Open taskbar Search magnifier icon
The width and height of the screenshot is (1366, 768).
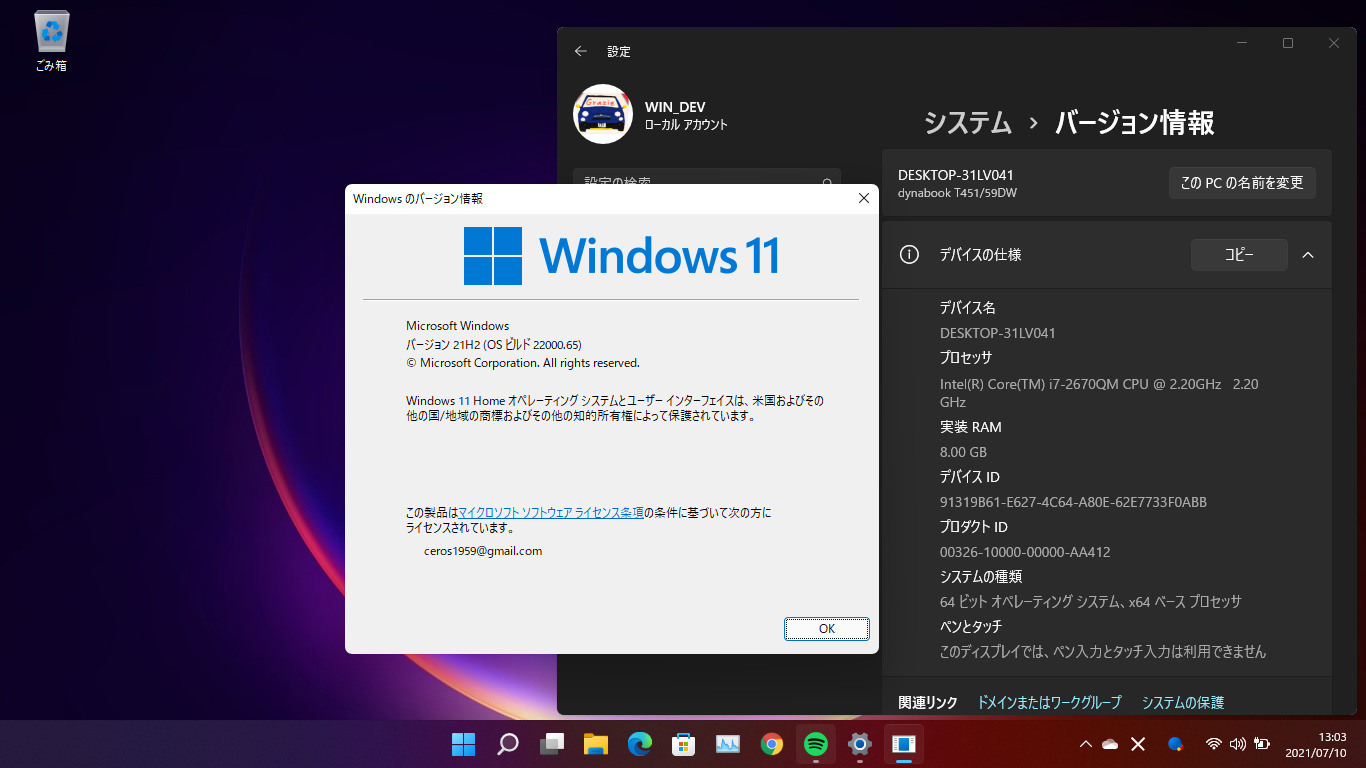pyautogui.click(x=508, y=744)
